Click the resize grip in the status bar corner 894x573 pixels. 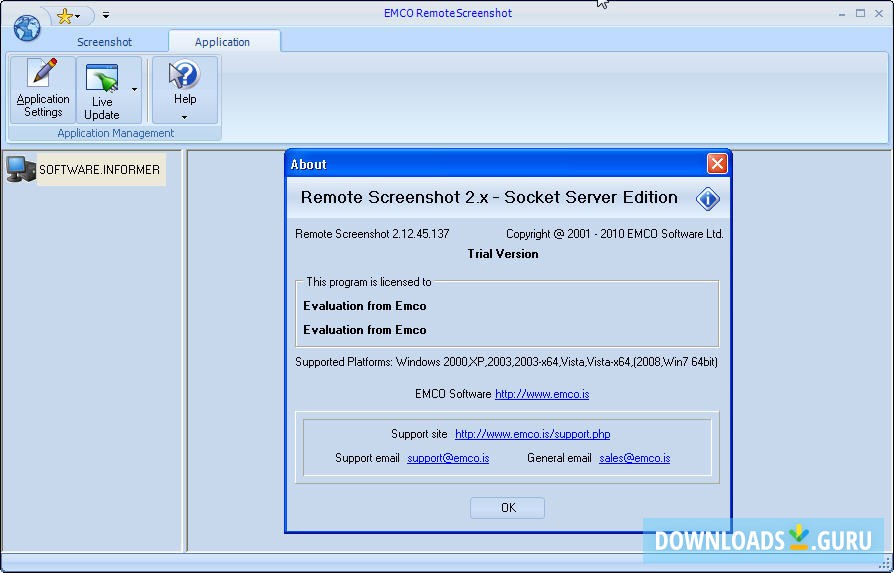pos(885,563)
